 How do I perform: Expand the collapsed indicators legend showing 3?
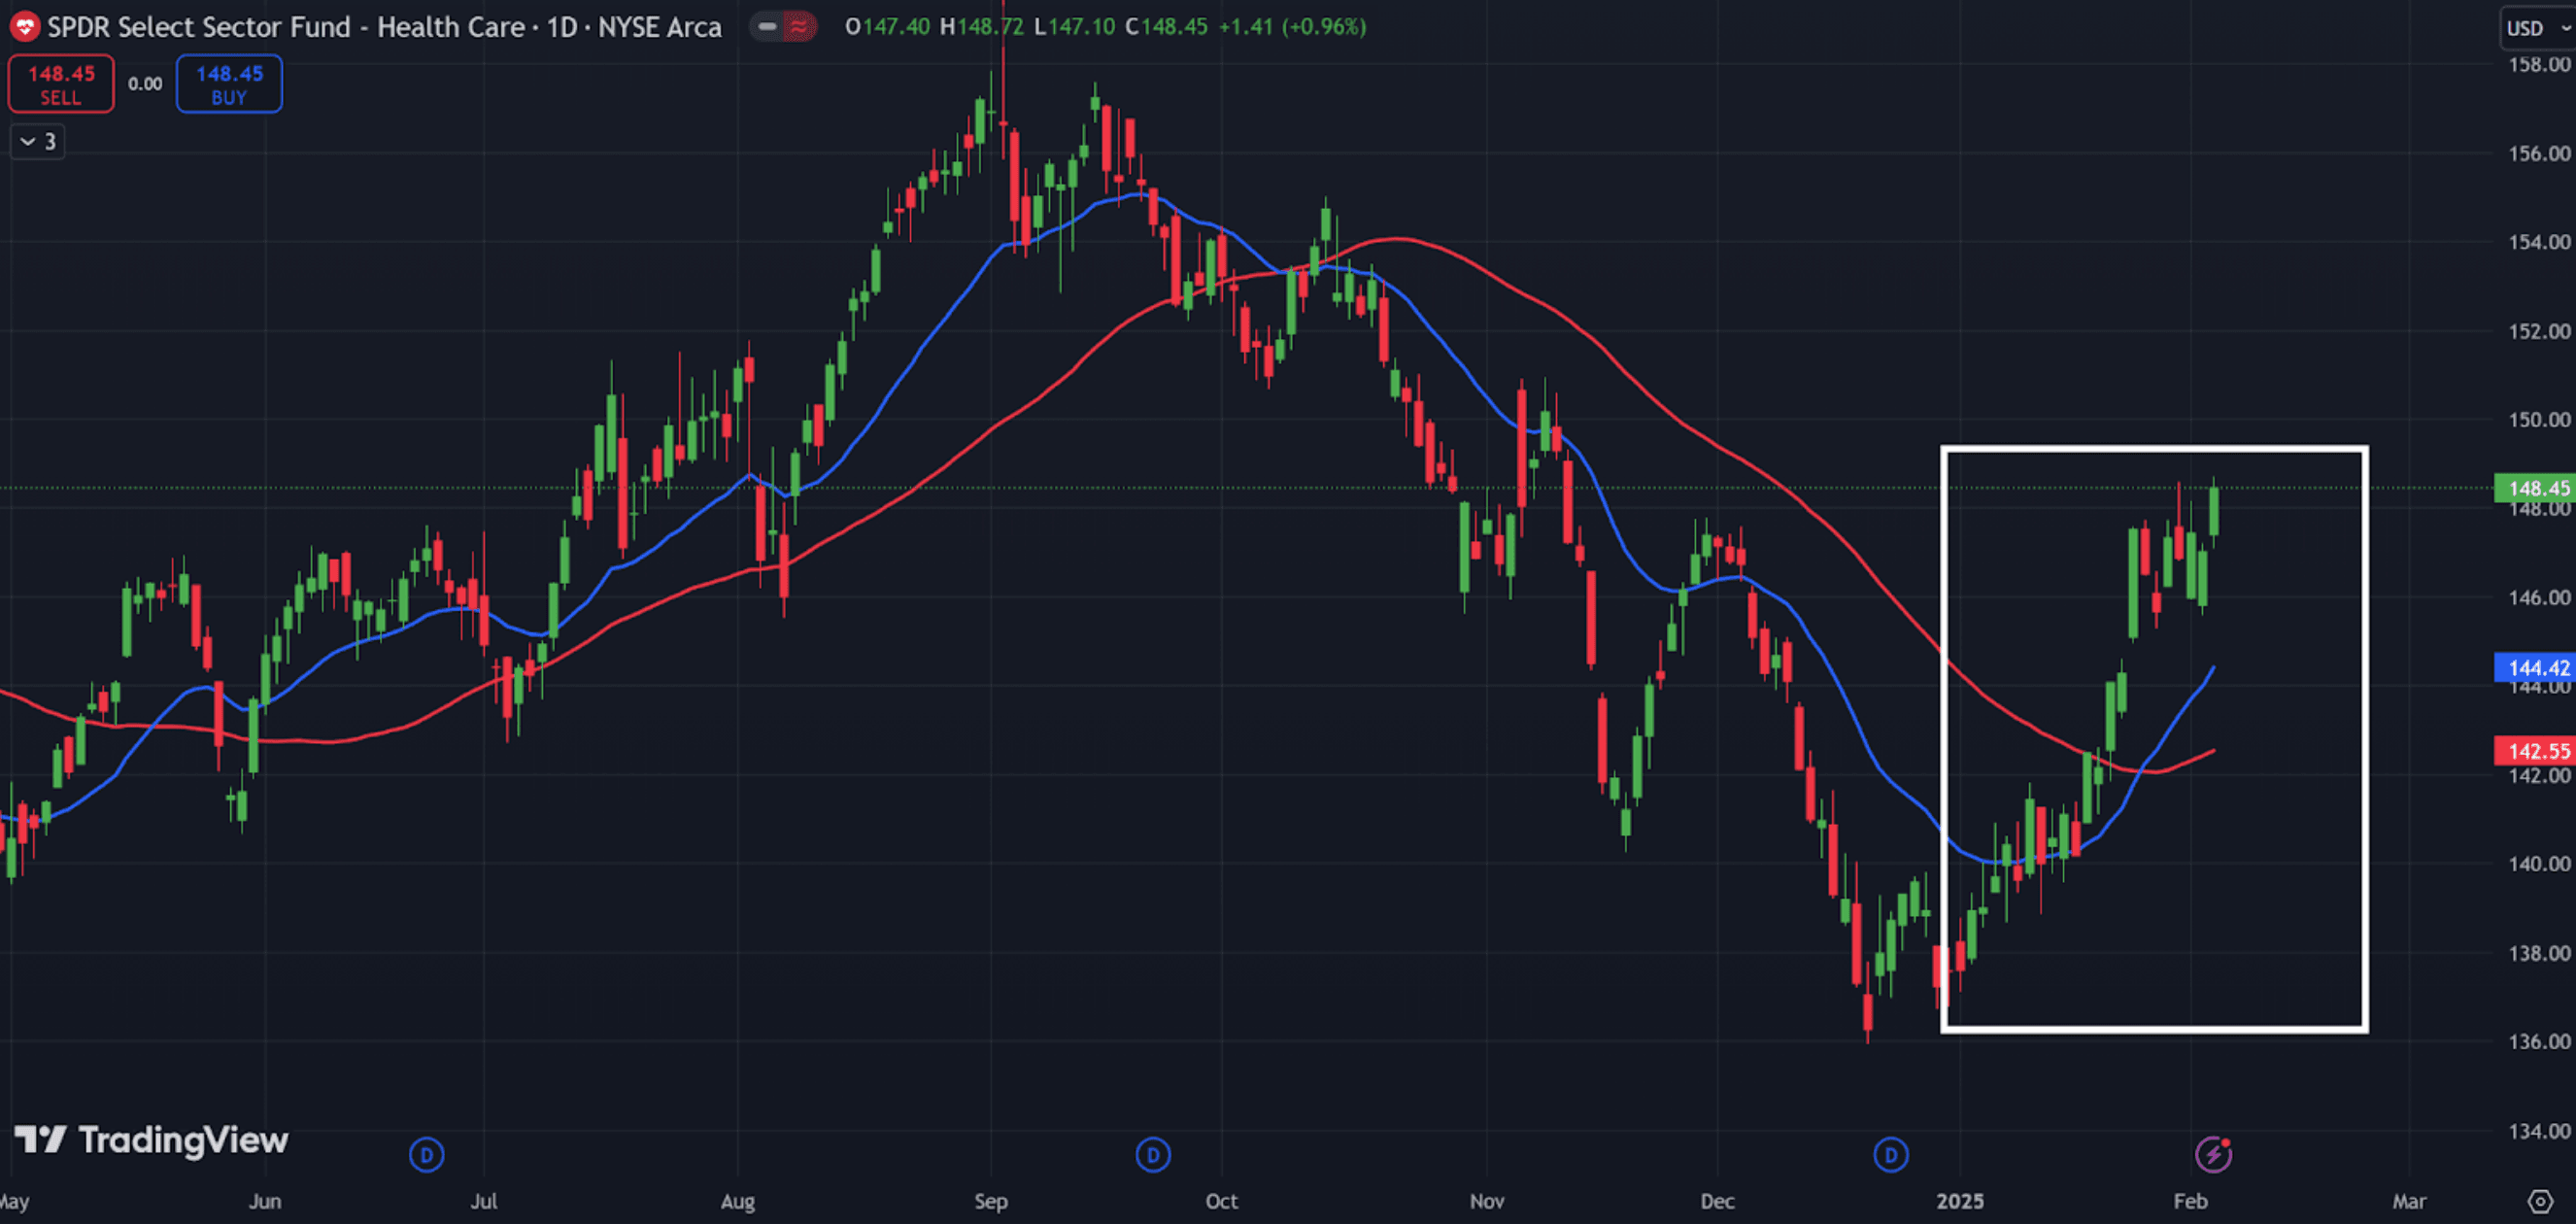(x=38, y=142)
